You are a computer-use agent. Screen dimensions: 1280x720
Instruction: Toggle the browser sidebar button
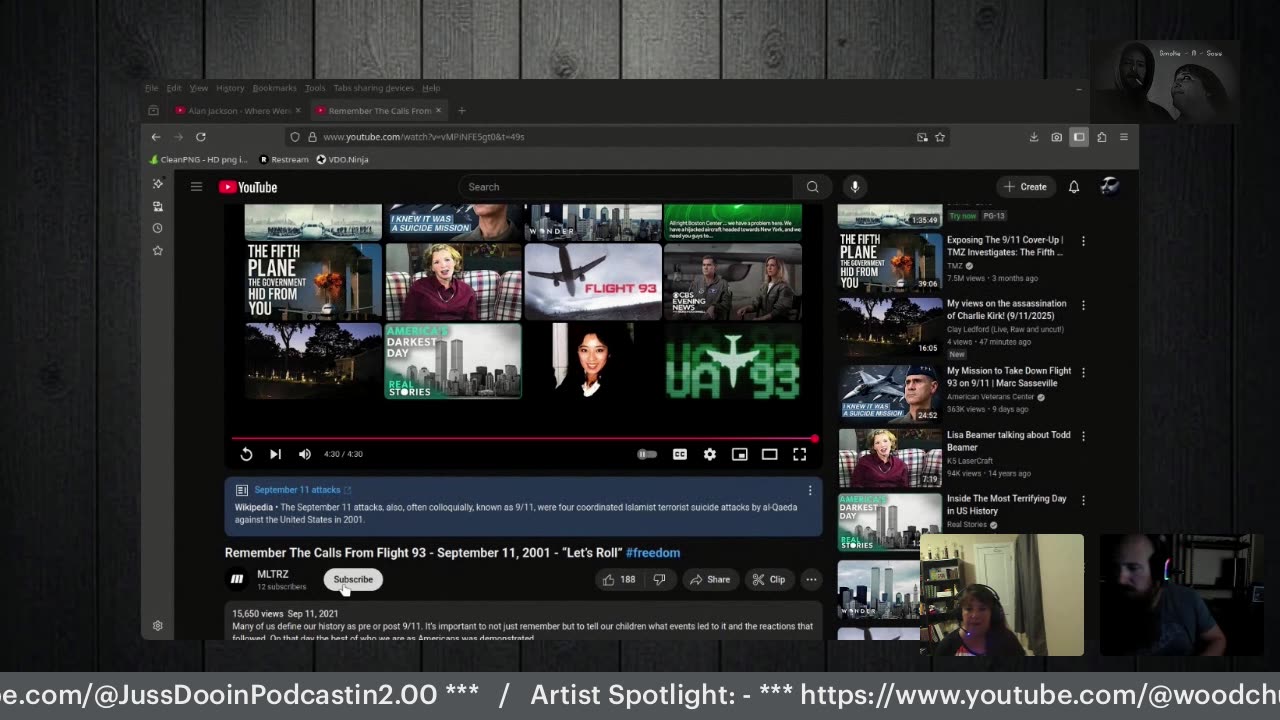1079,137
